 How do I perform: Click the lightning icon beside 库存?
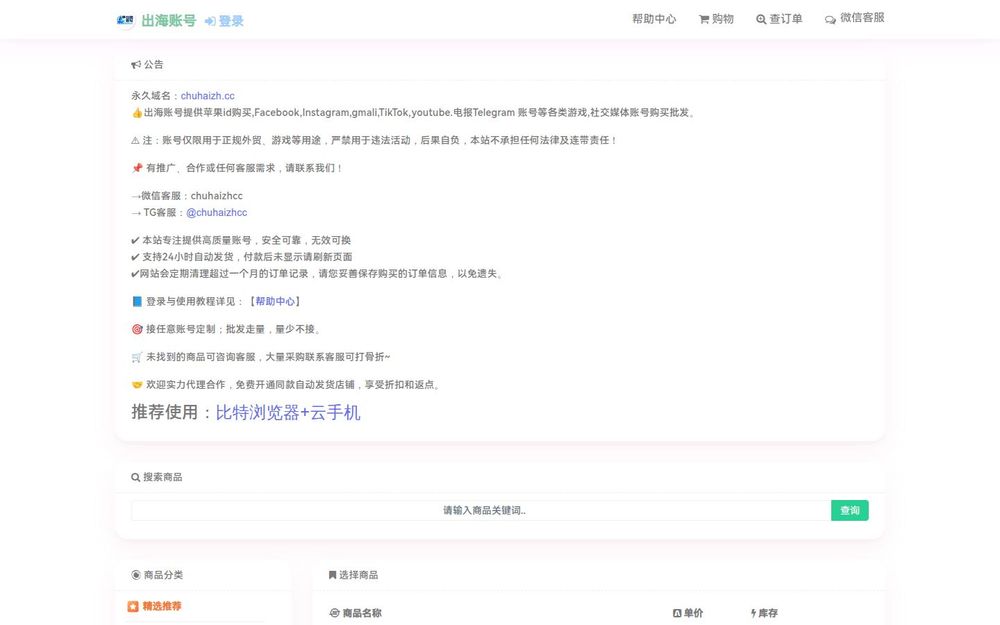[753, 613]
